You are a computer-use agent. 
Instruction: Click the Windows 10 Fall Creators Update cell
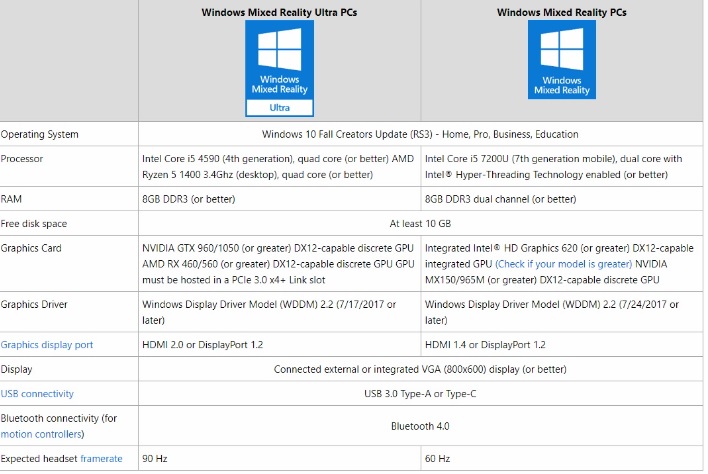(420, 134)
